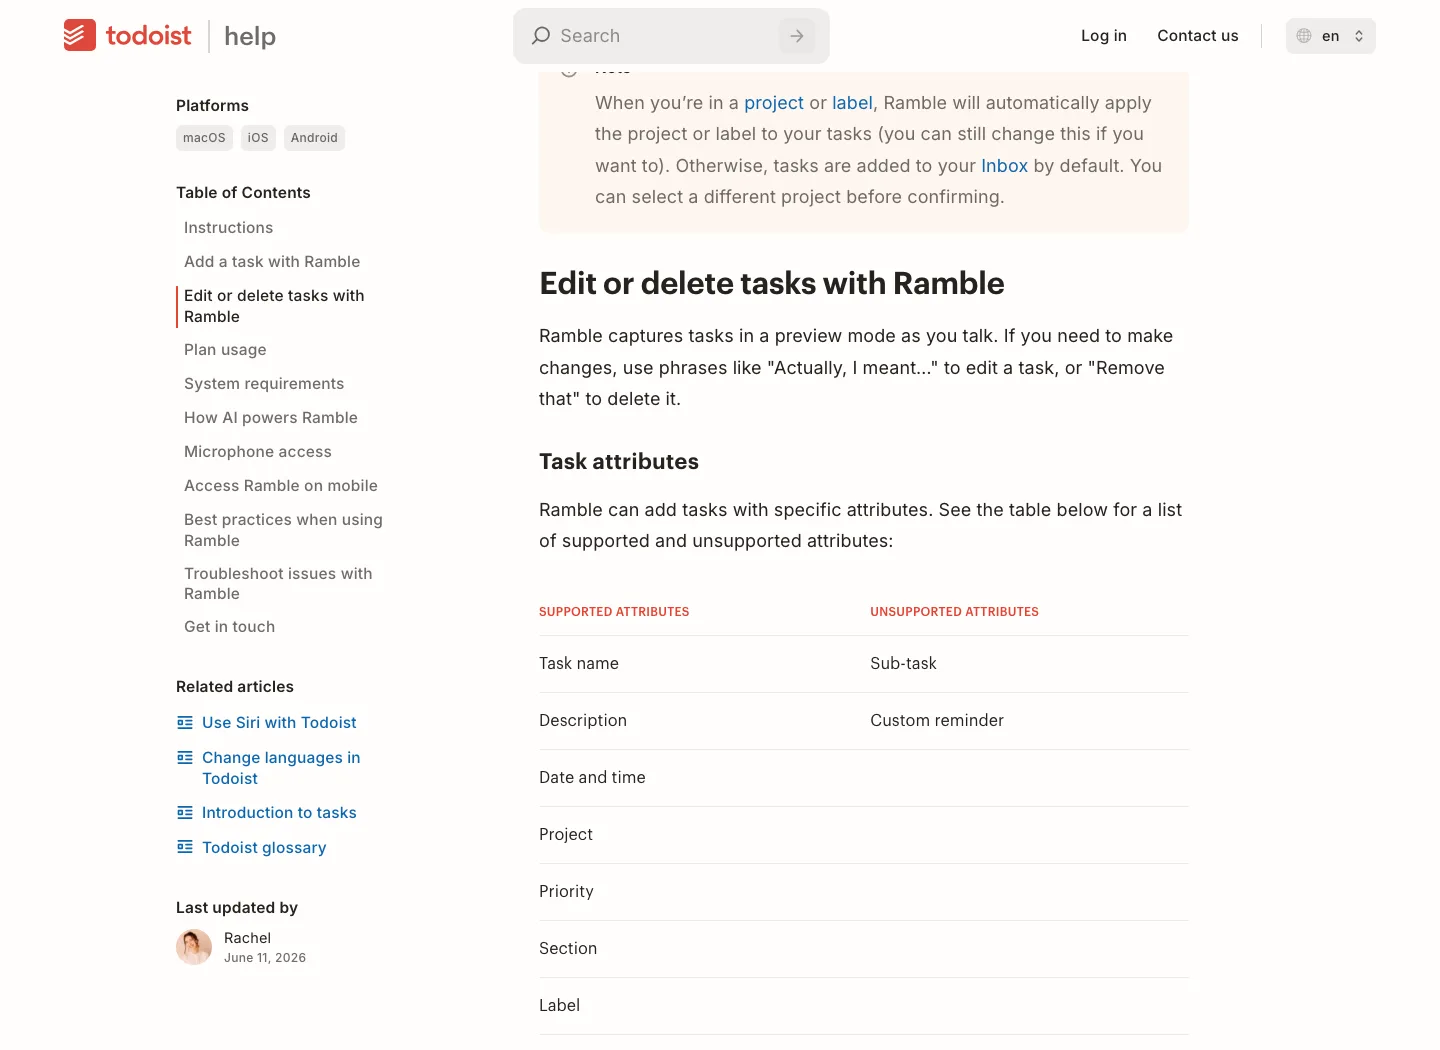Screen dimensions: 1440x1050
Task: Click the Label table cell
Action: (559, 1005)
